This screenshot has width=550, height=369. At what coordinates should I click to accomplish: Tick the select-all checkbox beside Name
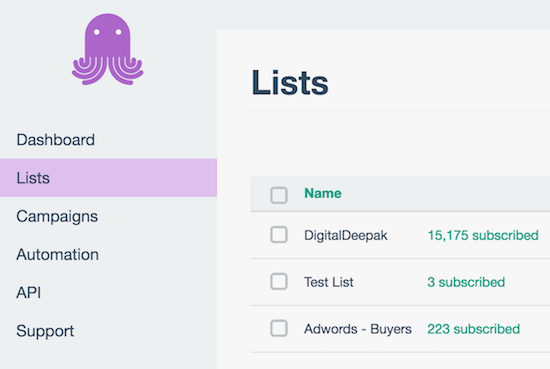[279, 195]
